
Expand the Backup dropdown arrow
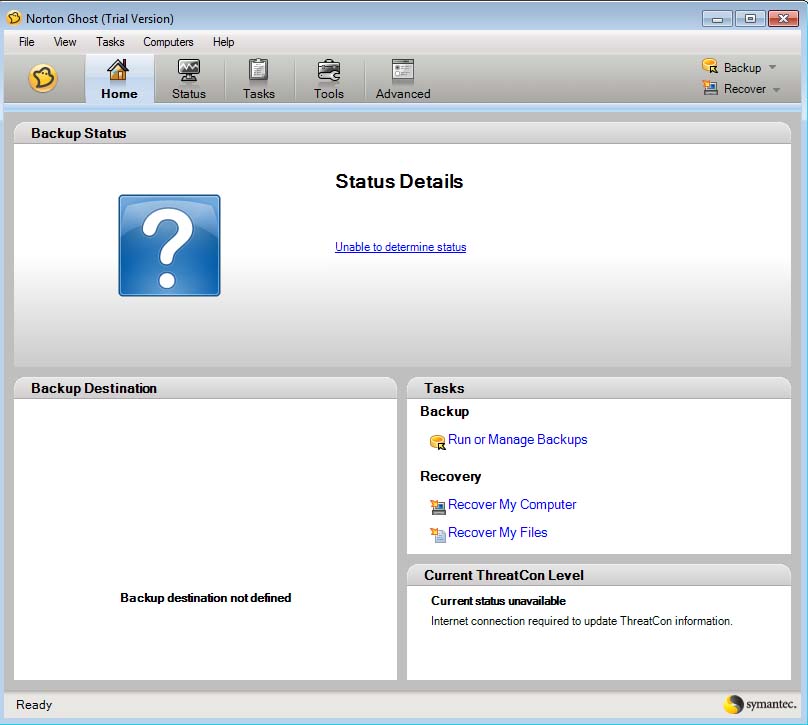point(772,67)
